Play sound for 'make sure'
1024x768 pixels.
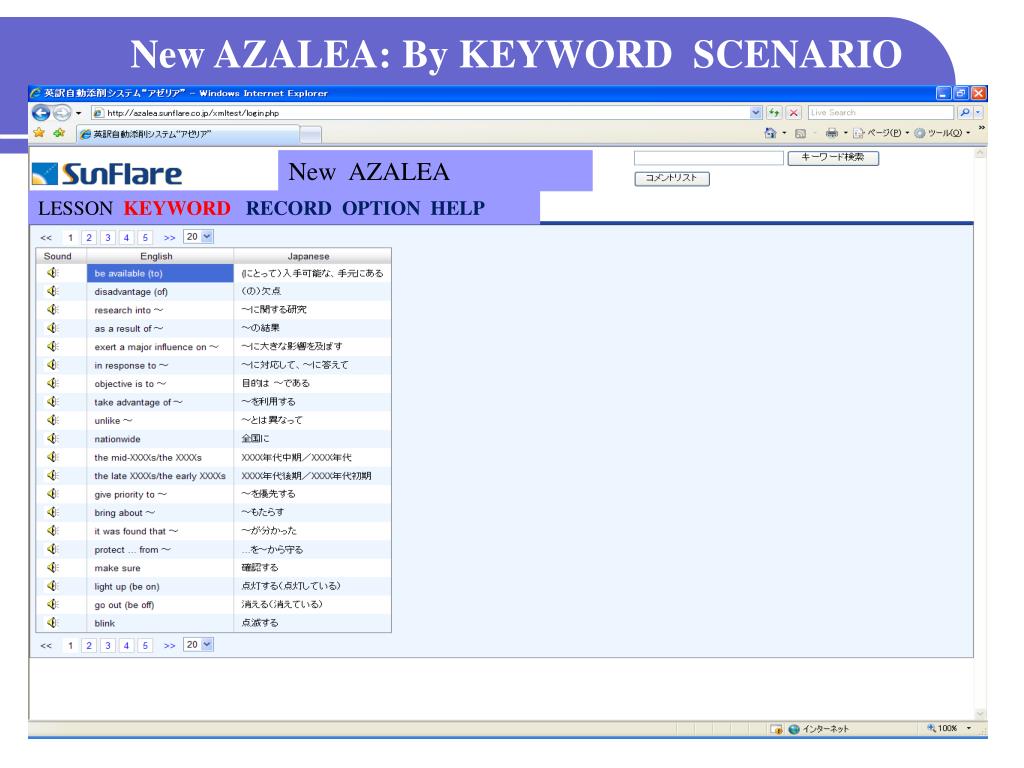(x=53, y=568)
